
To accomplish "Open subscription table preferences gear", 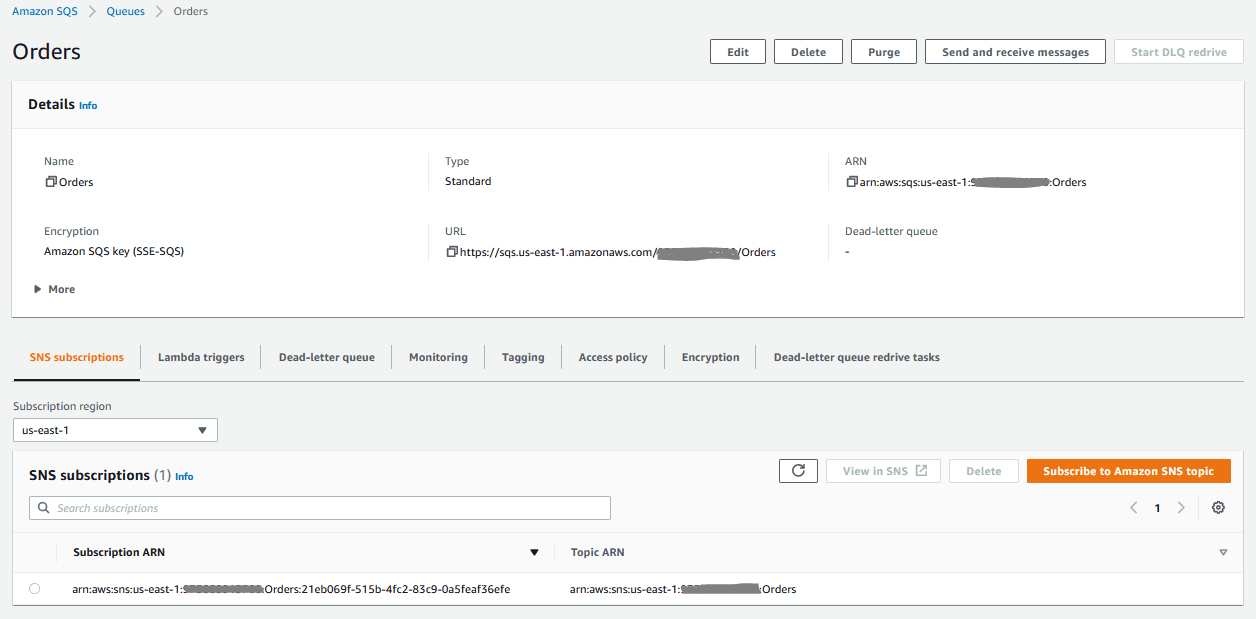I will [1218, 508].
